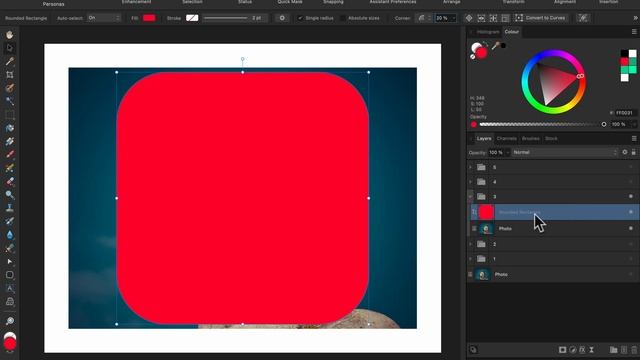Select the Colour Picker tool in left toolbar
The width and height of the screenshot is (640, 360).
10,61
